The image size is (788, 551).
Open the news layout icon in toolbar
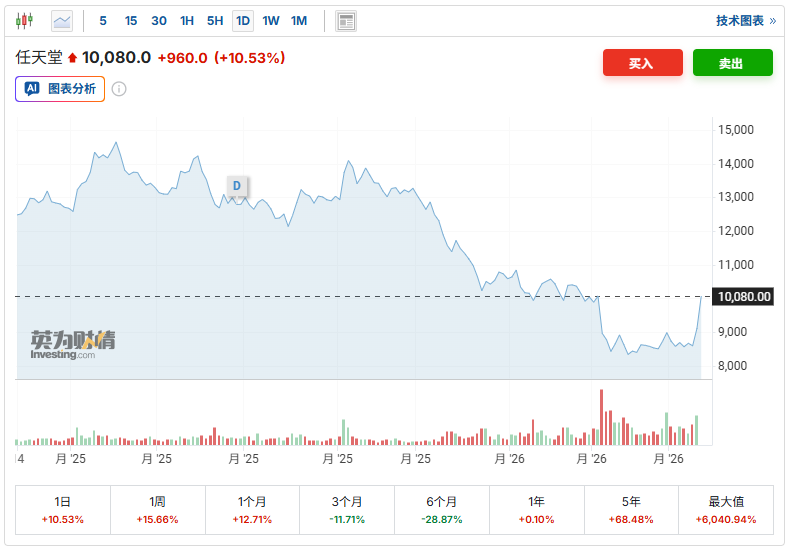coord(346,20)
